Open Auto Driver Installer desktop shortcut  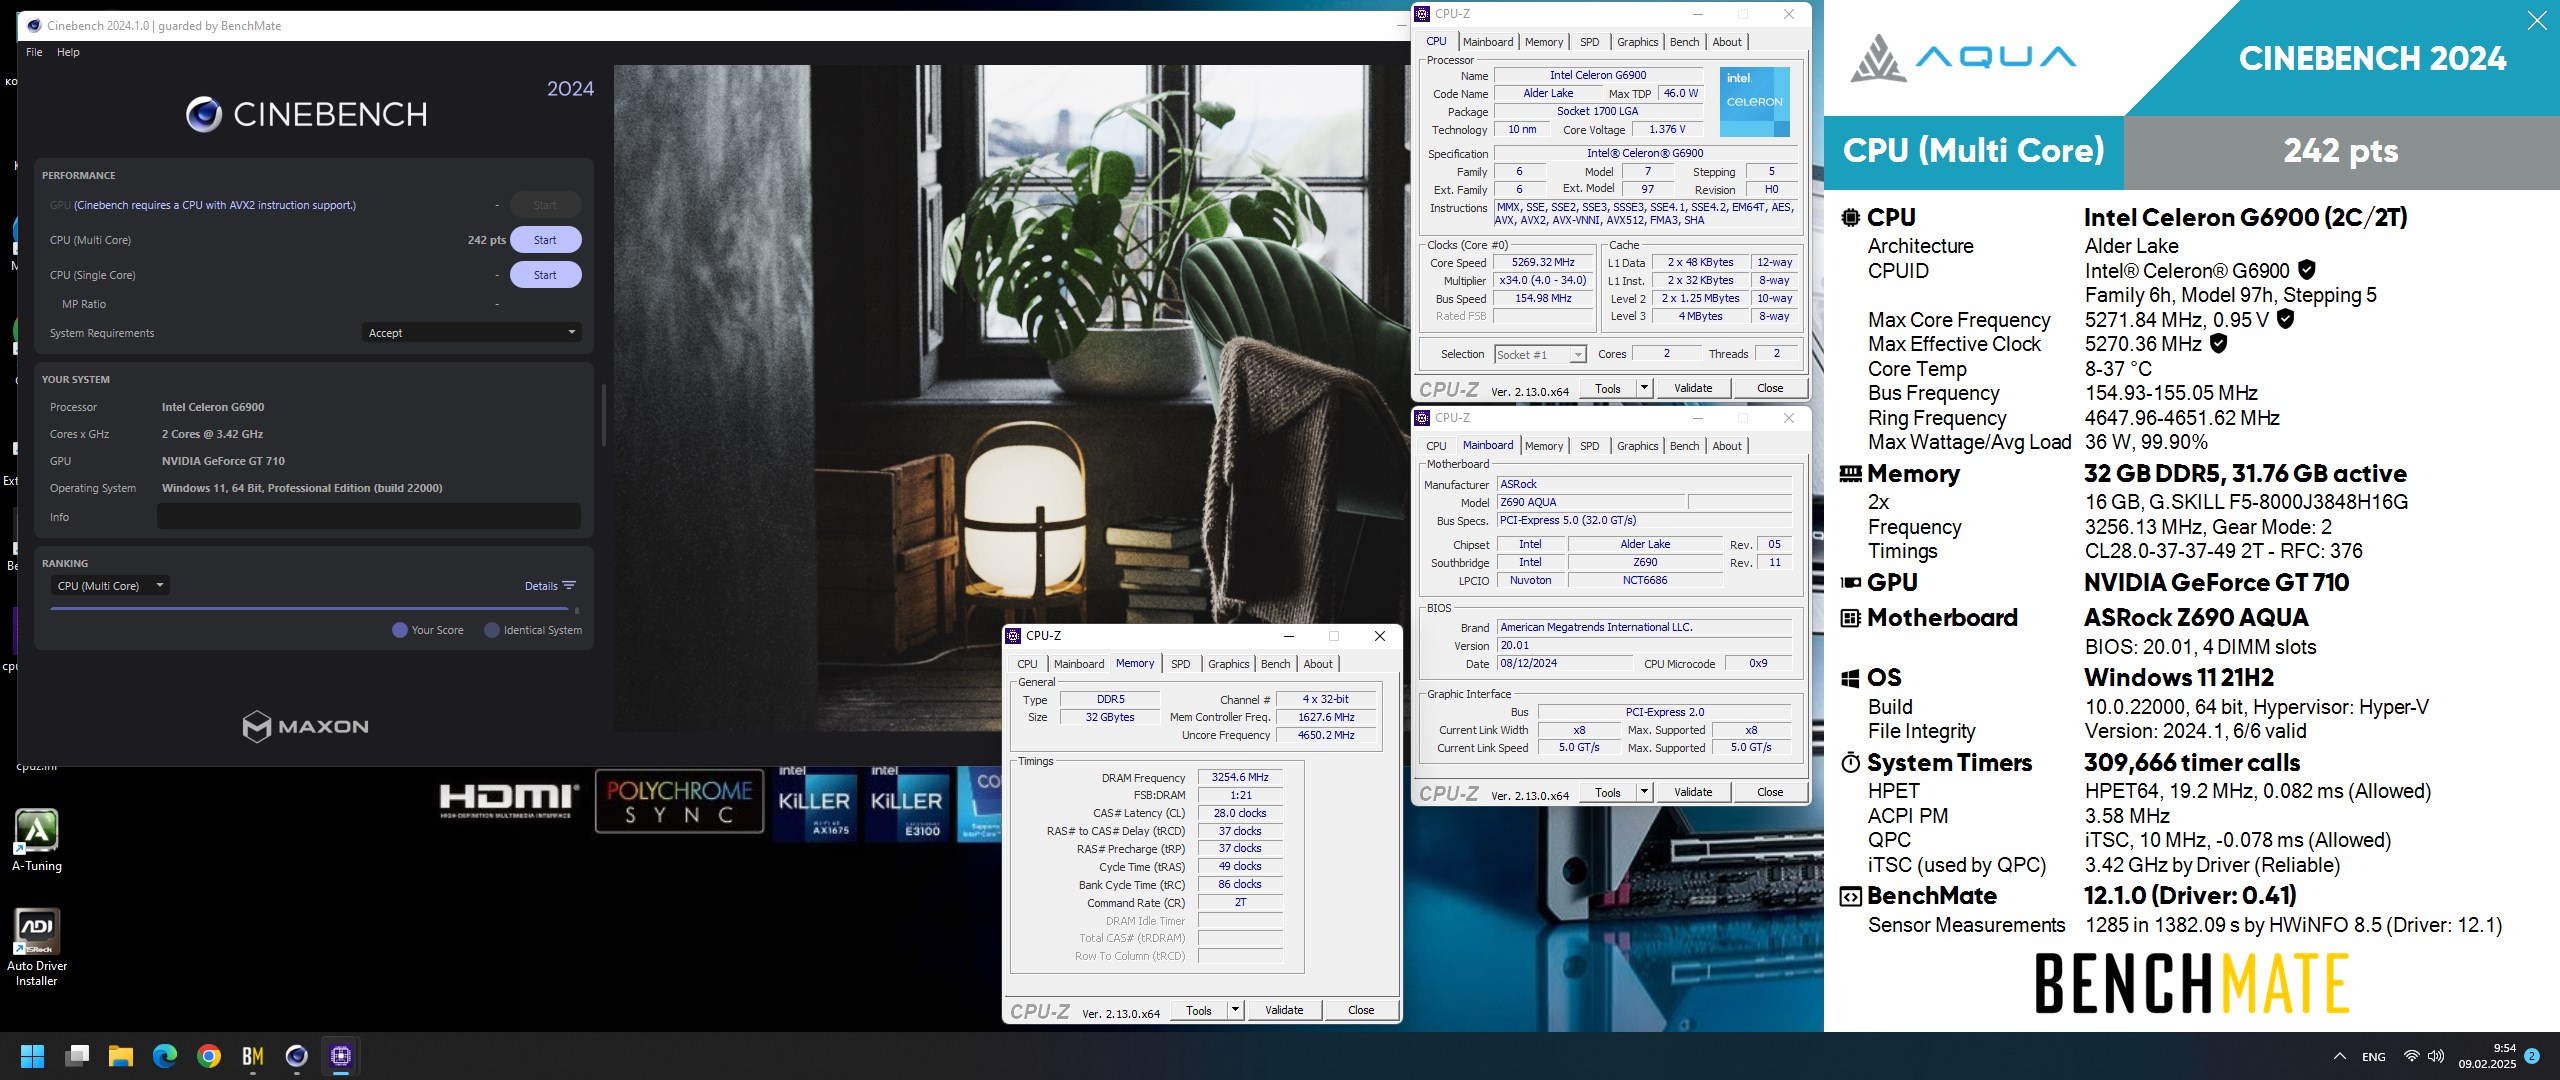pos(37,947)
